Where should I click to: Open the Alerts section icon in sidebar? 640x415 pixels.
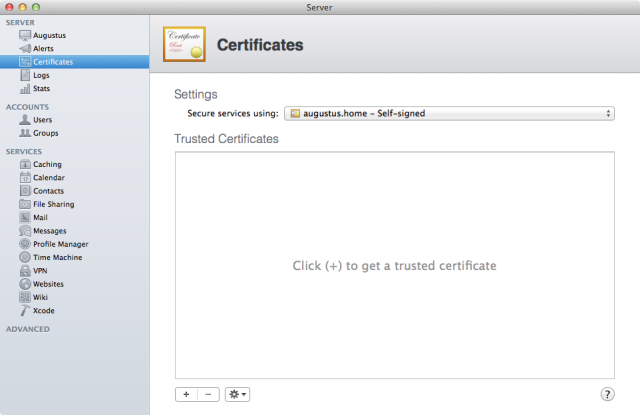tap(25, 48)
